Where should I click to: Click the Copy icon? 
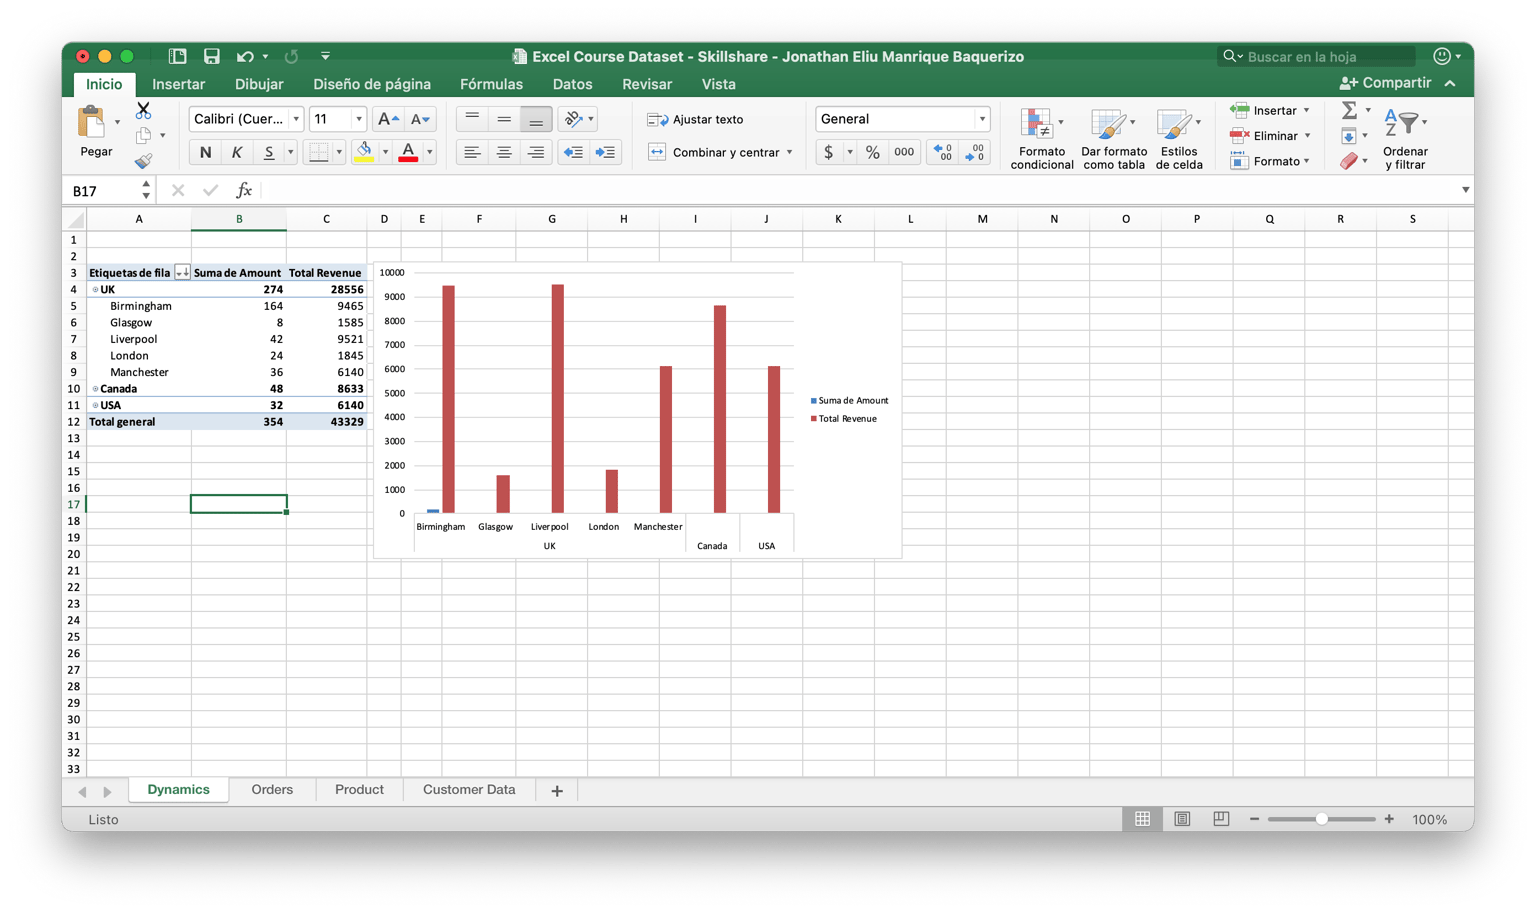[x=144, y=135]
